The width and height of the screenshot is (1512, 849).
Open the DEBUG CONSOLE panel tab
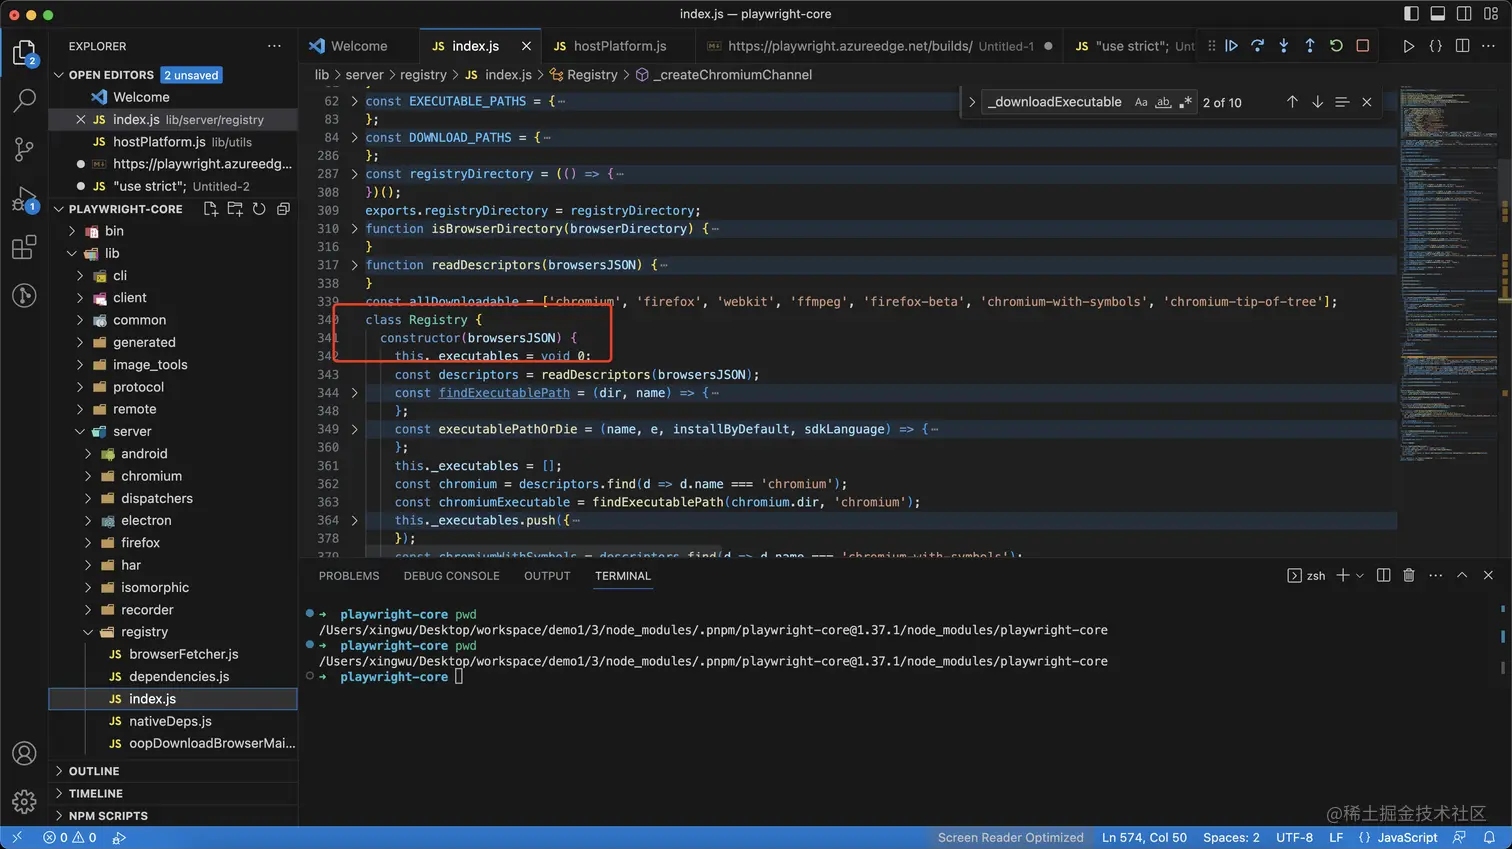tap(452, 576)
